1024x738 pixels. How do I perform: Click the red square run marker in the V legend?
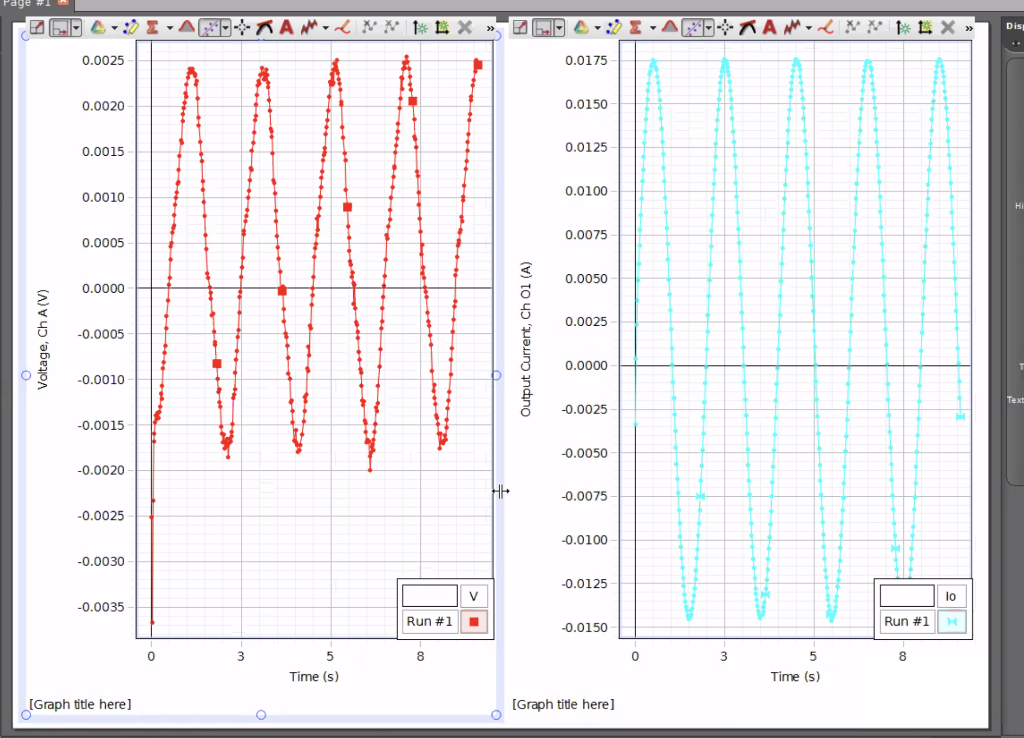pyautogui.click(x=474, y=621)
